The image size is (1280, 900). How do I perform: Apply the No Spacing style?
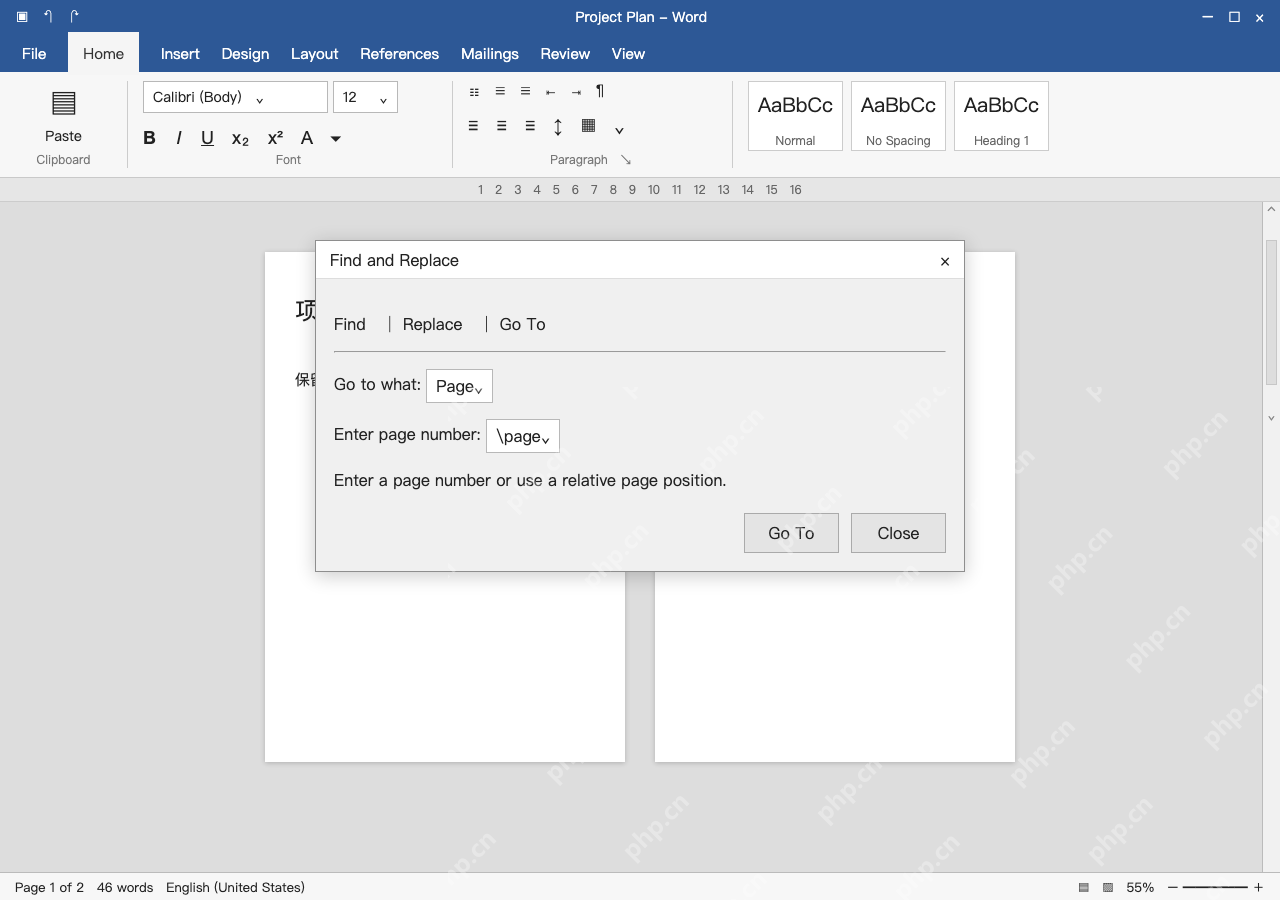[898, 116]
